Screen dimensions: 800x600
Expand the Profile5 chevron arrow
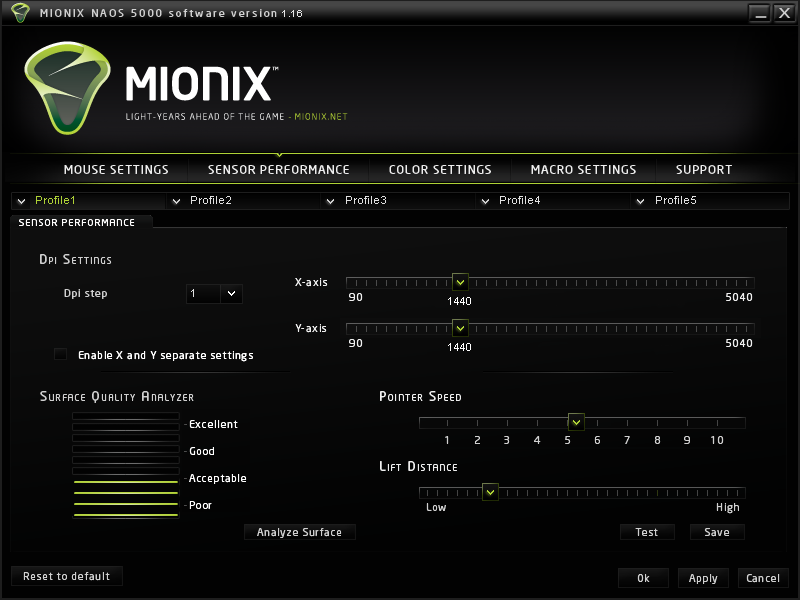tap(640, 201)
